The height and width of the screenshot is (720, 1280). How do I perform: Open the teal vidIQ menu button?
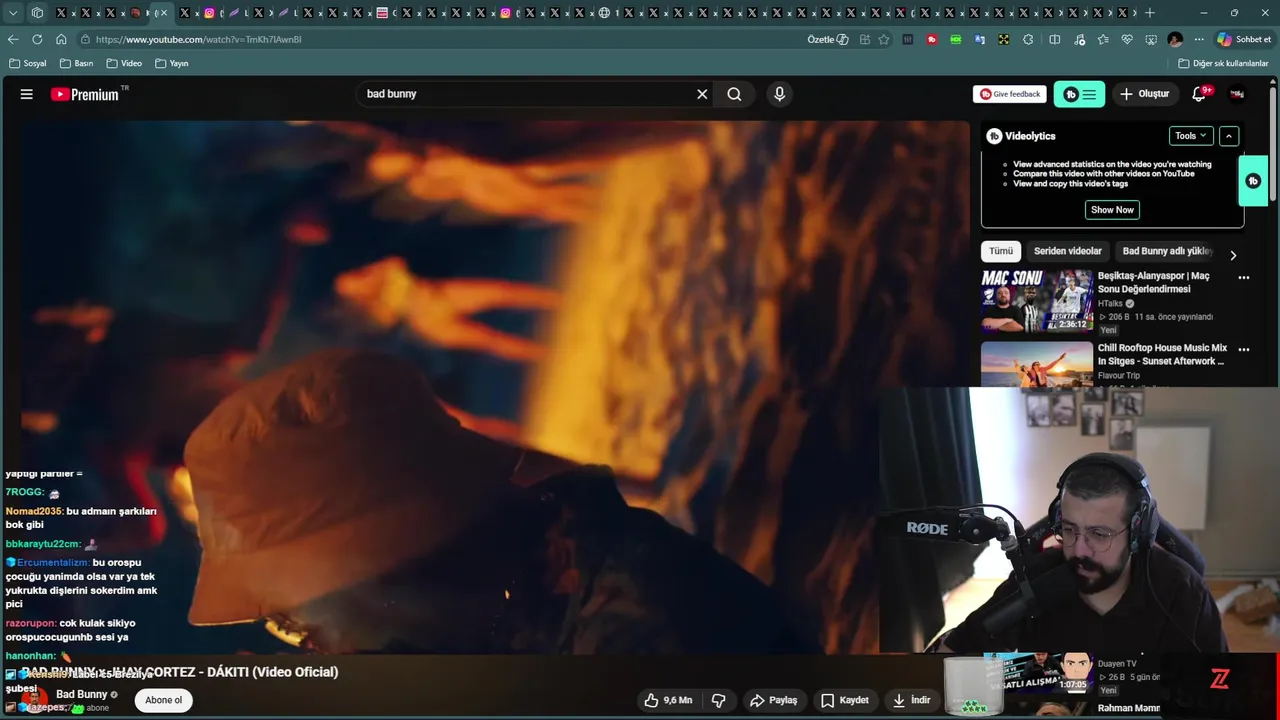(1079, 94)
